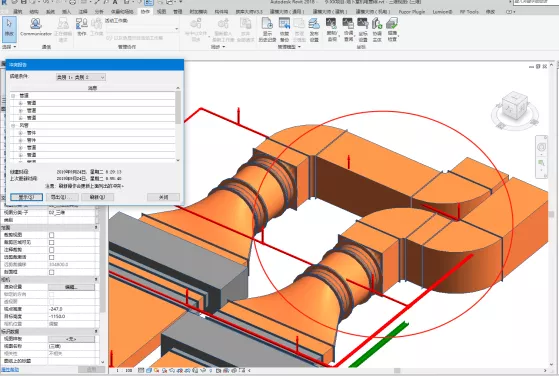This screenshot has height=376, width=559.
Task: Open the navigation wheel on the navigation bar
Action: coord(541,147)
